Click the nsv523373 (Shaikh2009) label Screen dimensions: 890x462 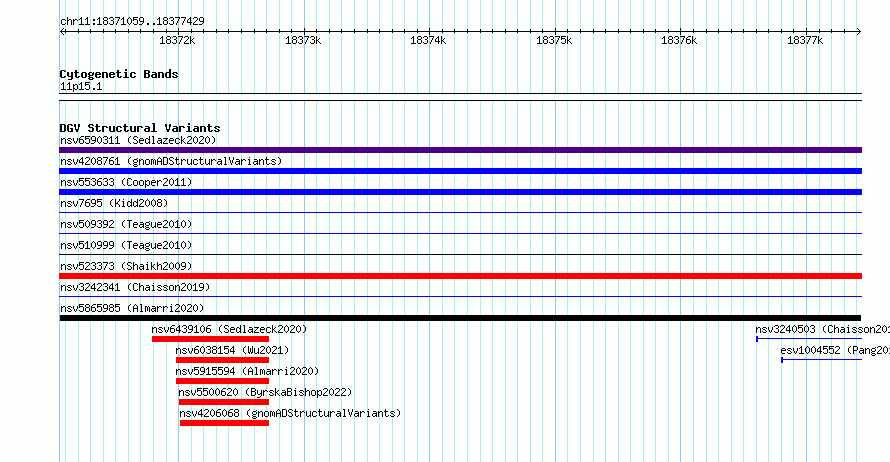(126, 266)
